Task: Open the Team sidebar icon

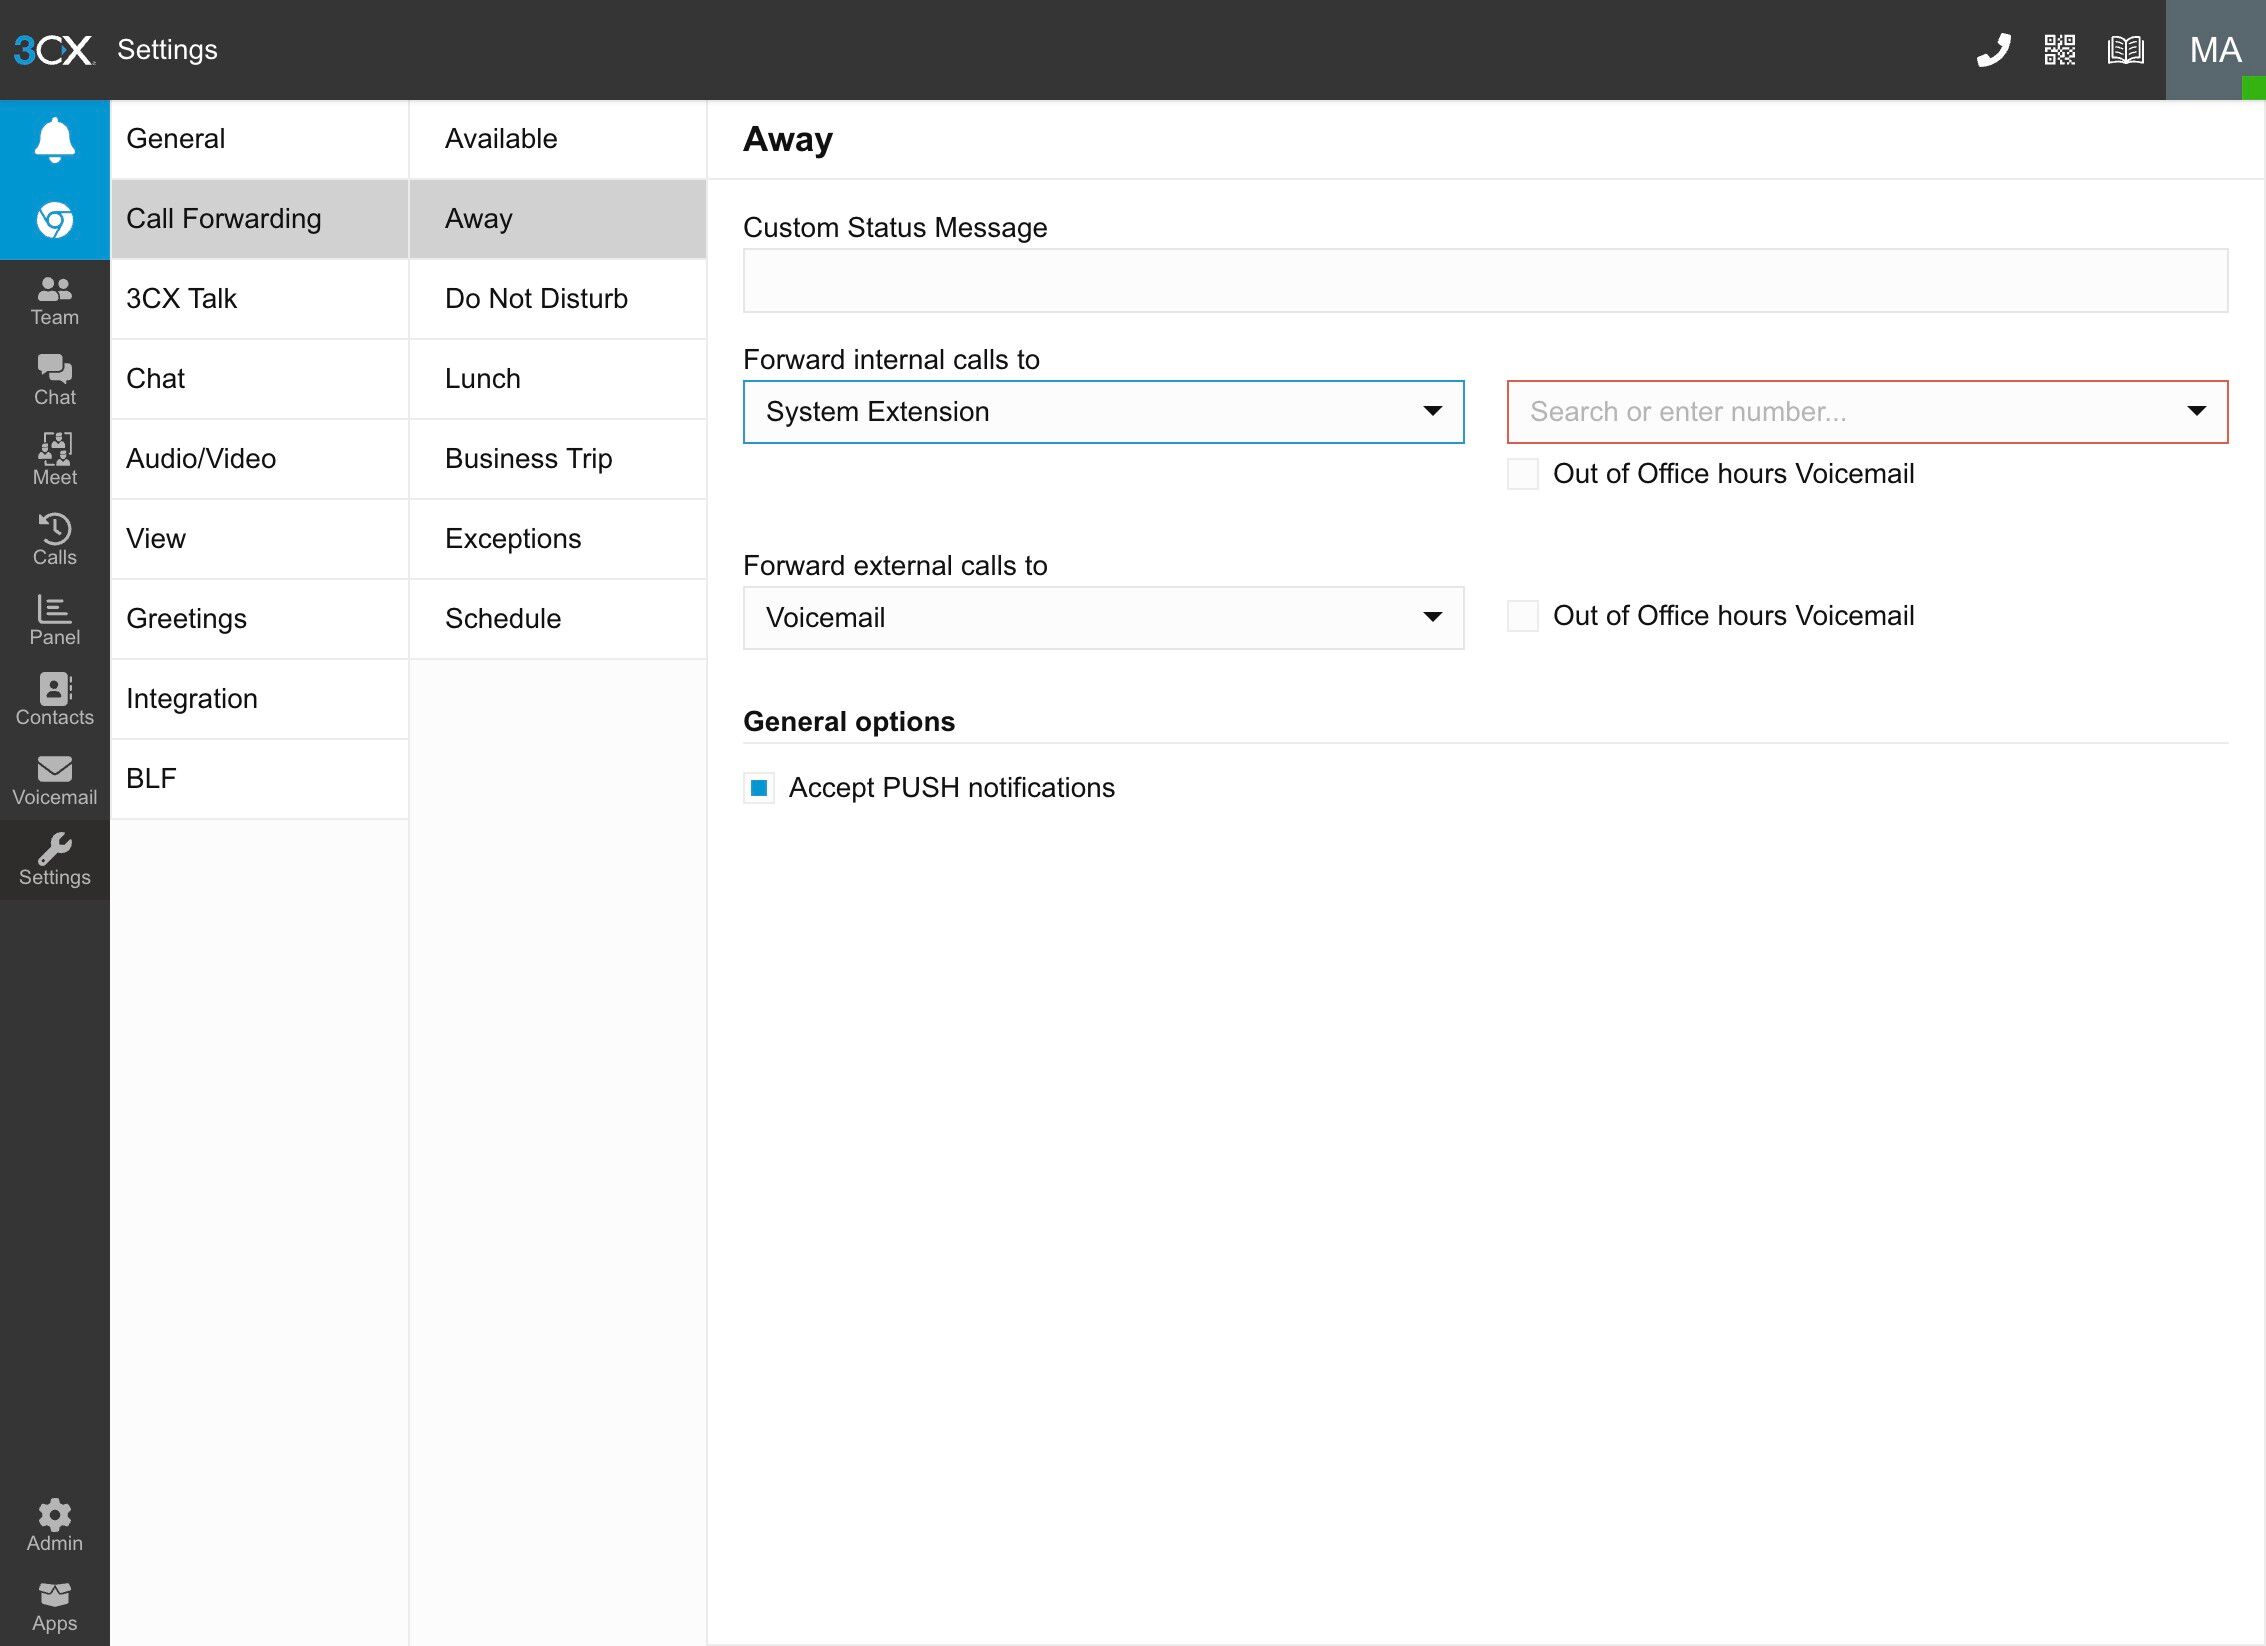Action: [55, 300]
